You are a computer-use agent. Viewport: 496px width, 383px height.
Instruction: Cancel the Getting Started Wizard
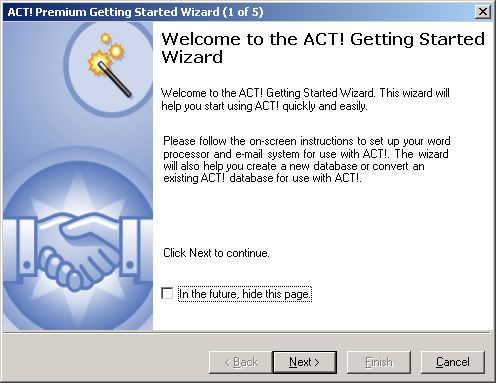(x=453, y=362)
